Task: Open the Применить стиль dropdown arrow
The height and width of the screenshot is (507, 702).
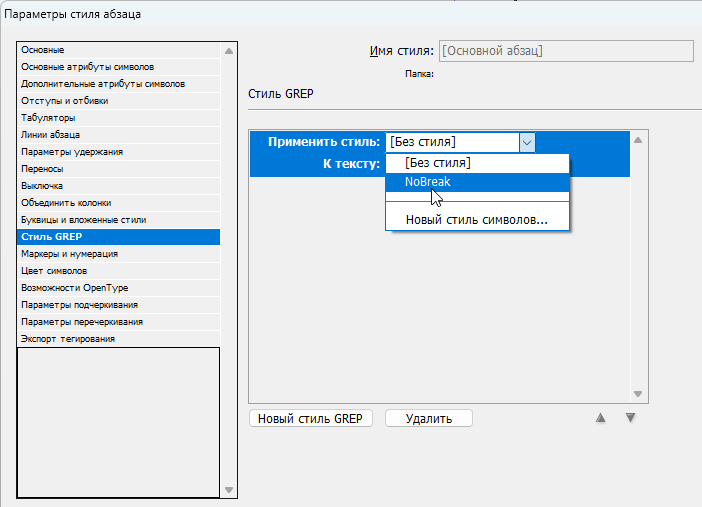Action: (527, 142)
